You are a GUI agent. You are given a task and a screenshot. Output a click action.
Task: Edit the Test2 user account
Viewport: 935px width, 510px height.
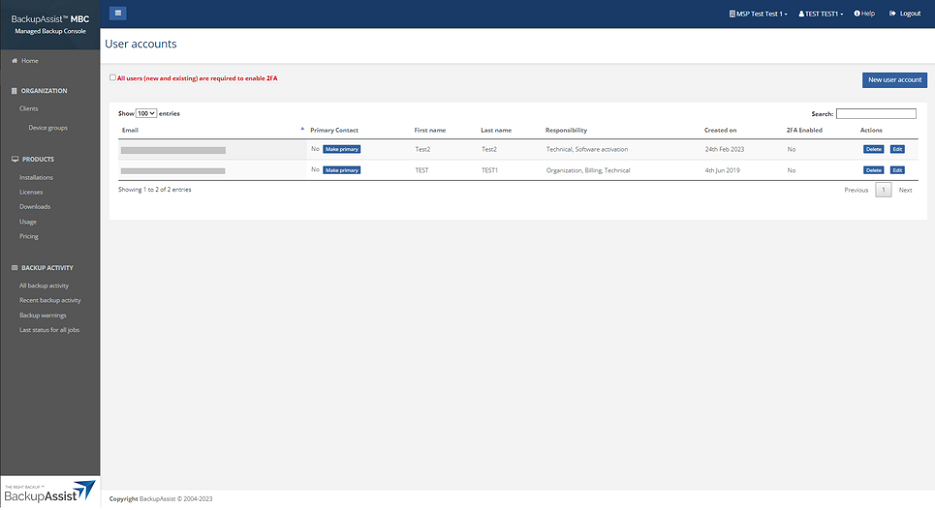coord(897,149)
